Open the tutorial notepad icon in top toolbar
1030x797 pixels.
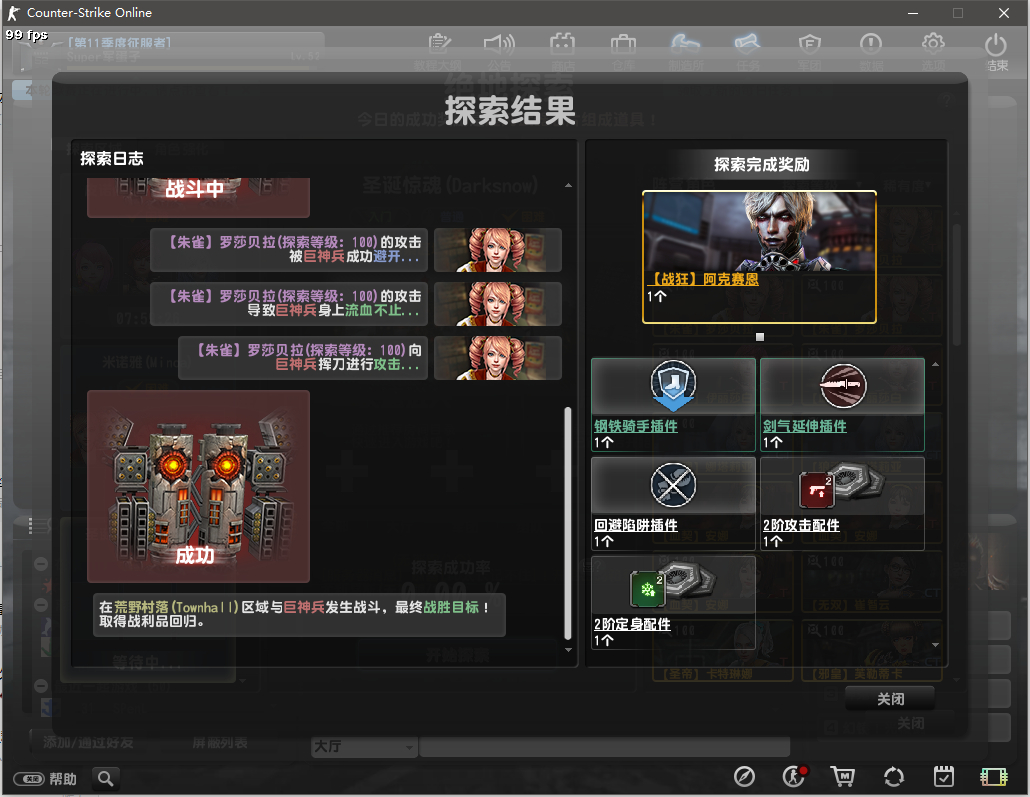tap(439, 44)
